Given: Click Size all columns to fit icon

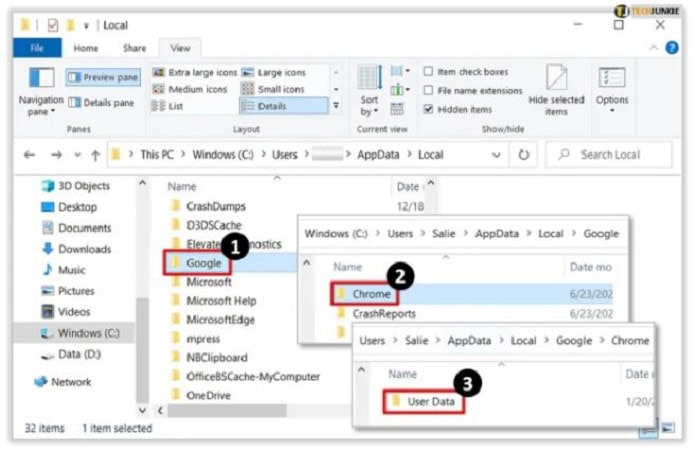Looking at the screenshot, I should pos(397,109).
